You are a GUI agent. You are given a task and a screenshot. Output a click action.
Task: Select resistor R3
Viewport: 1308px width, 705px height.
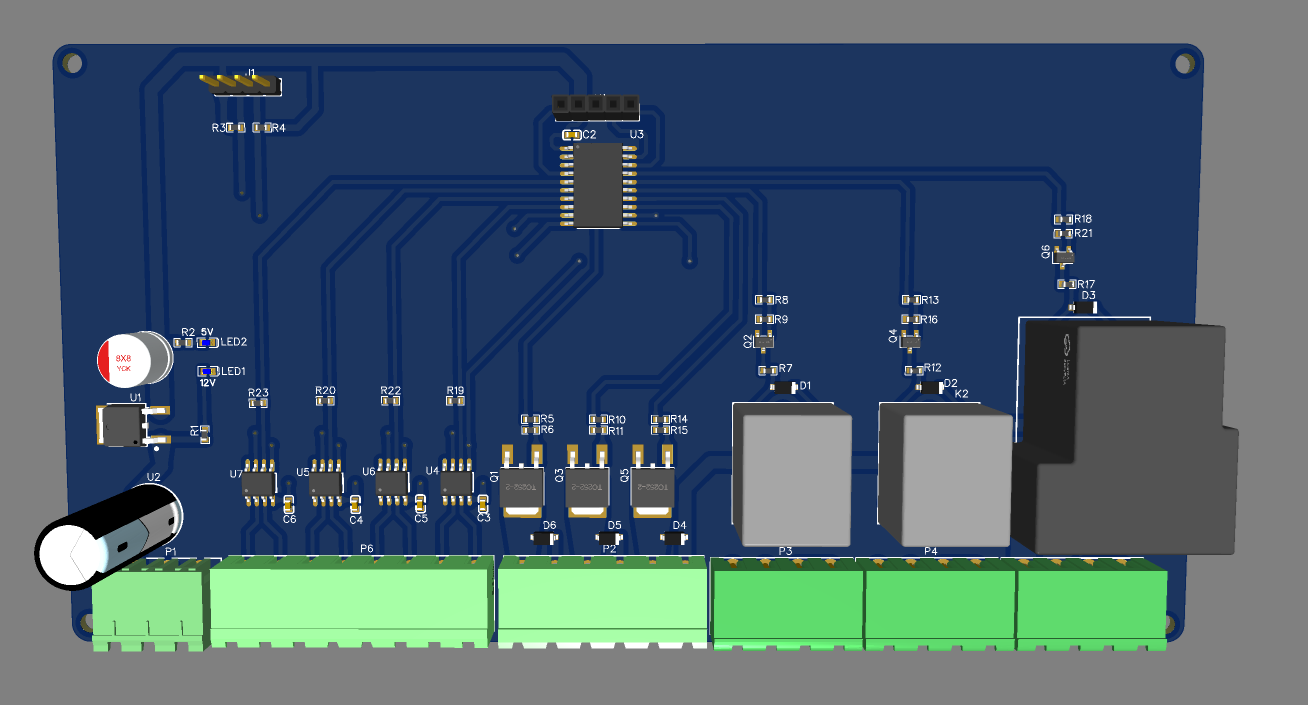pos(237,127)
